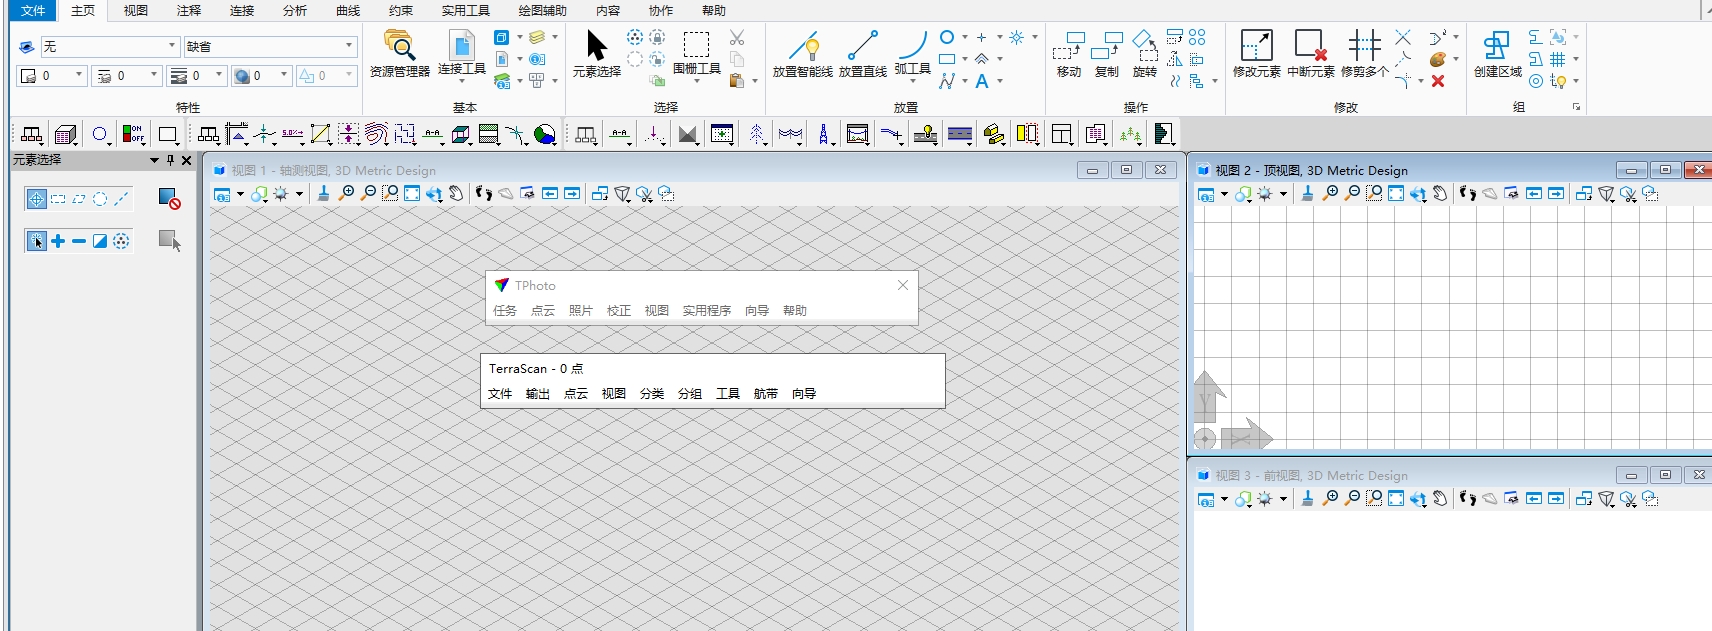1712x631 pixels.
Task: Toggle Add (plus) selection mode
Action: (x=58, y=241)
